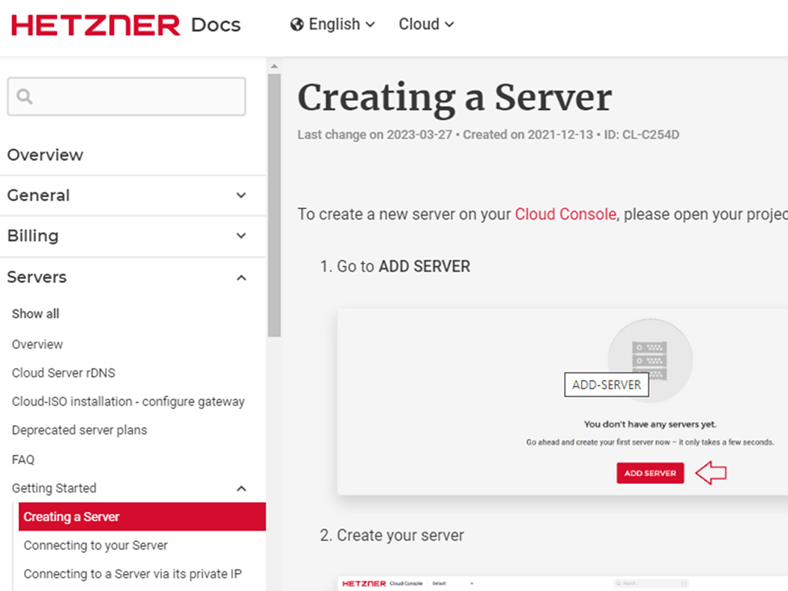Expand the General section chevron

click(241, 195)
